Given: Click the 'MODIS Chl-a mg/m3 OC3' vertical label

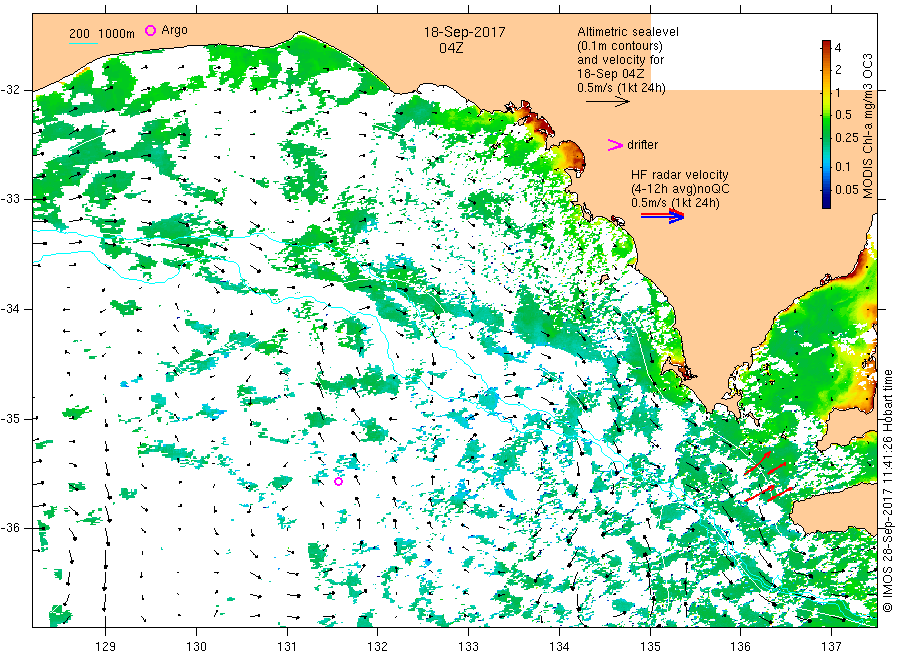Looking at the screenshot, I should pyautogui.click(x=868, y=126).
